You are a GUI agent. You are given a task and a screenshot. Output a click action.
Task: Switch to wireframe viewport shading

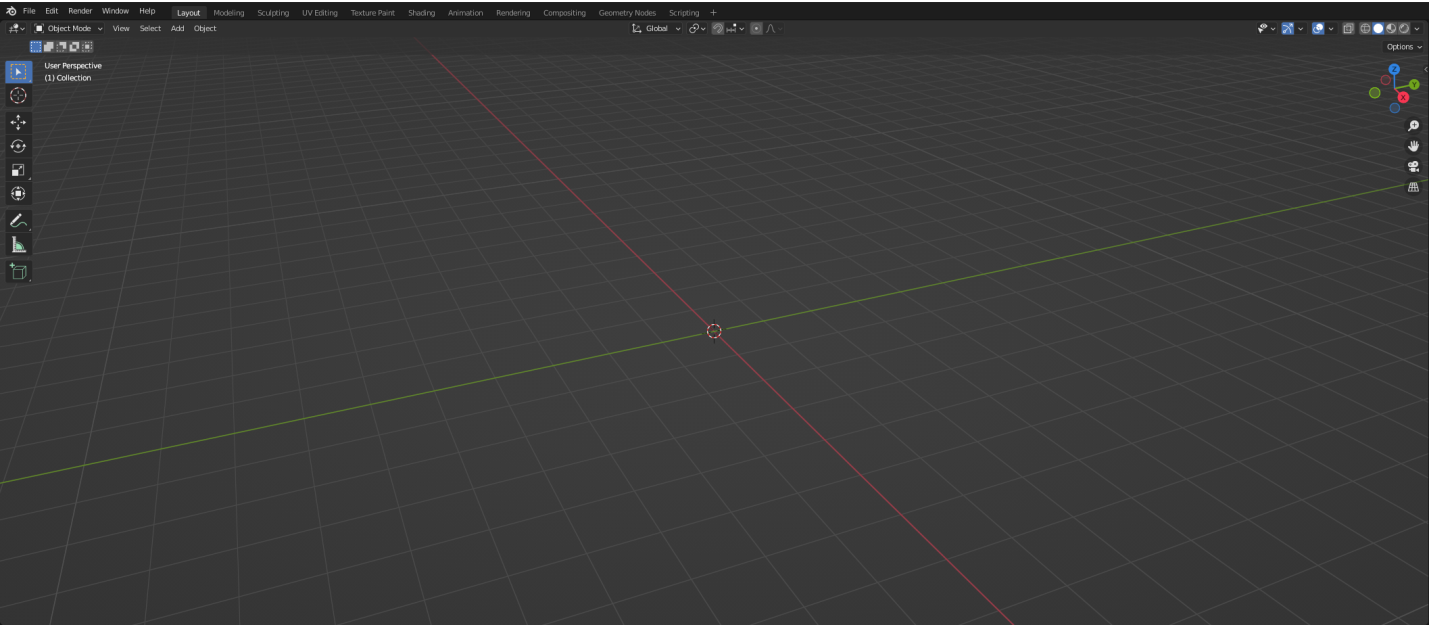[1365, 28]
